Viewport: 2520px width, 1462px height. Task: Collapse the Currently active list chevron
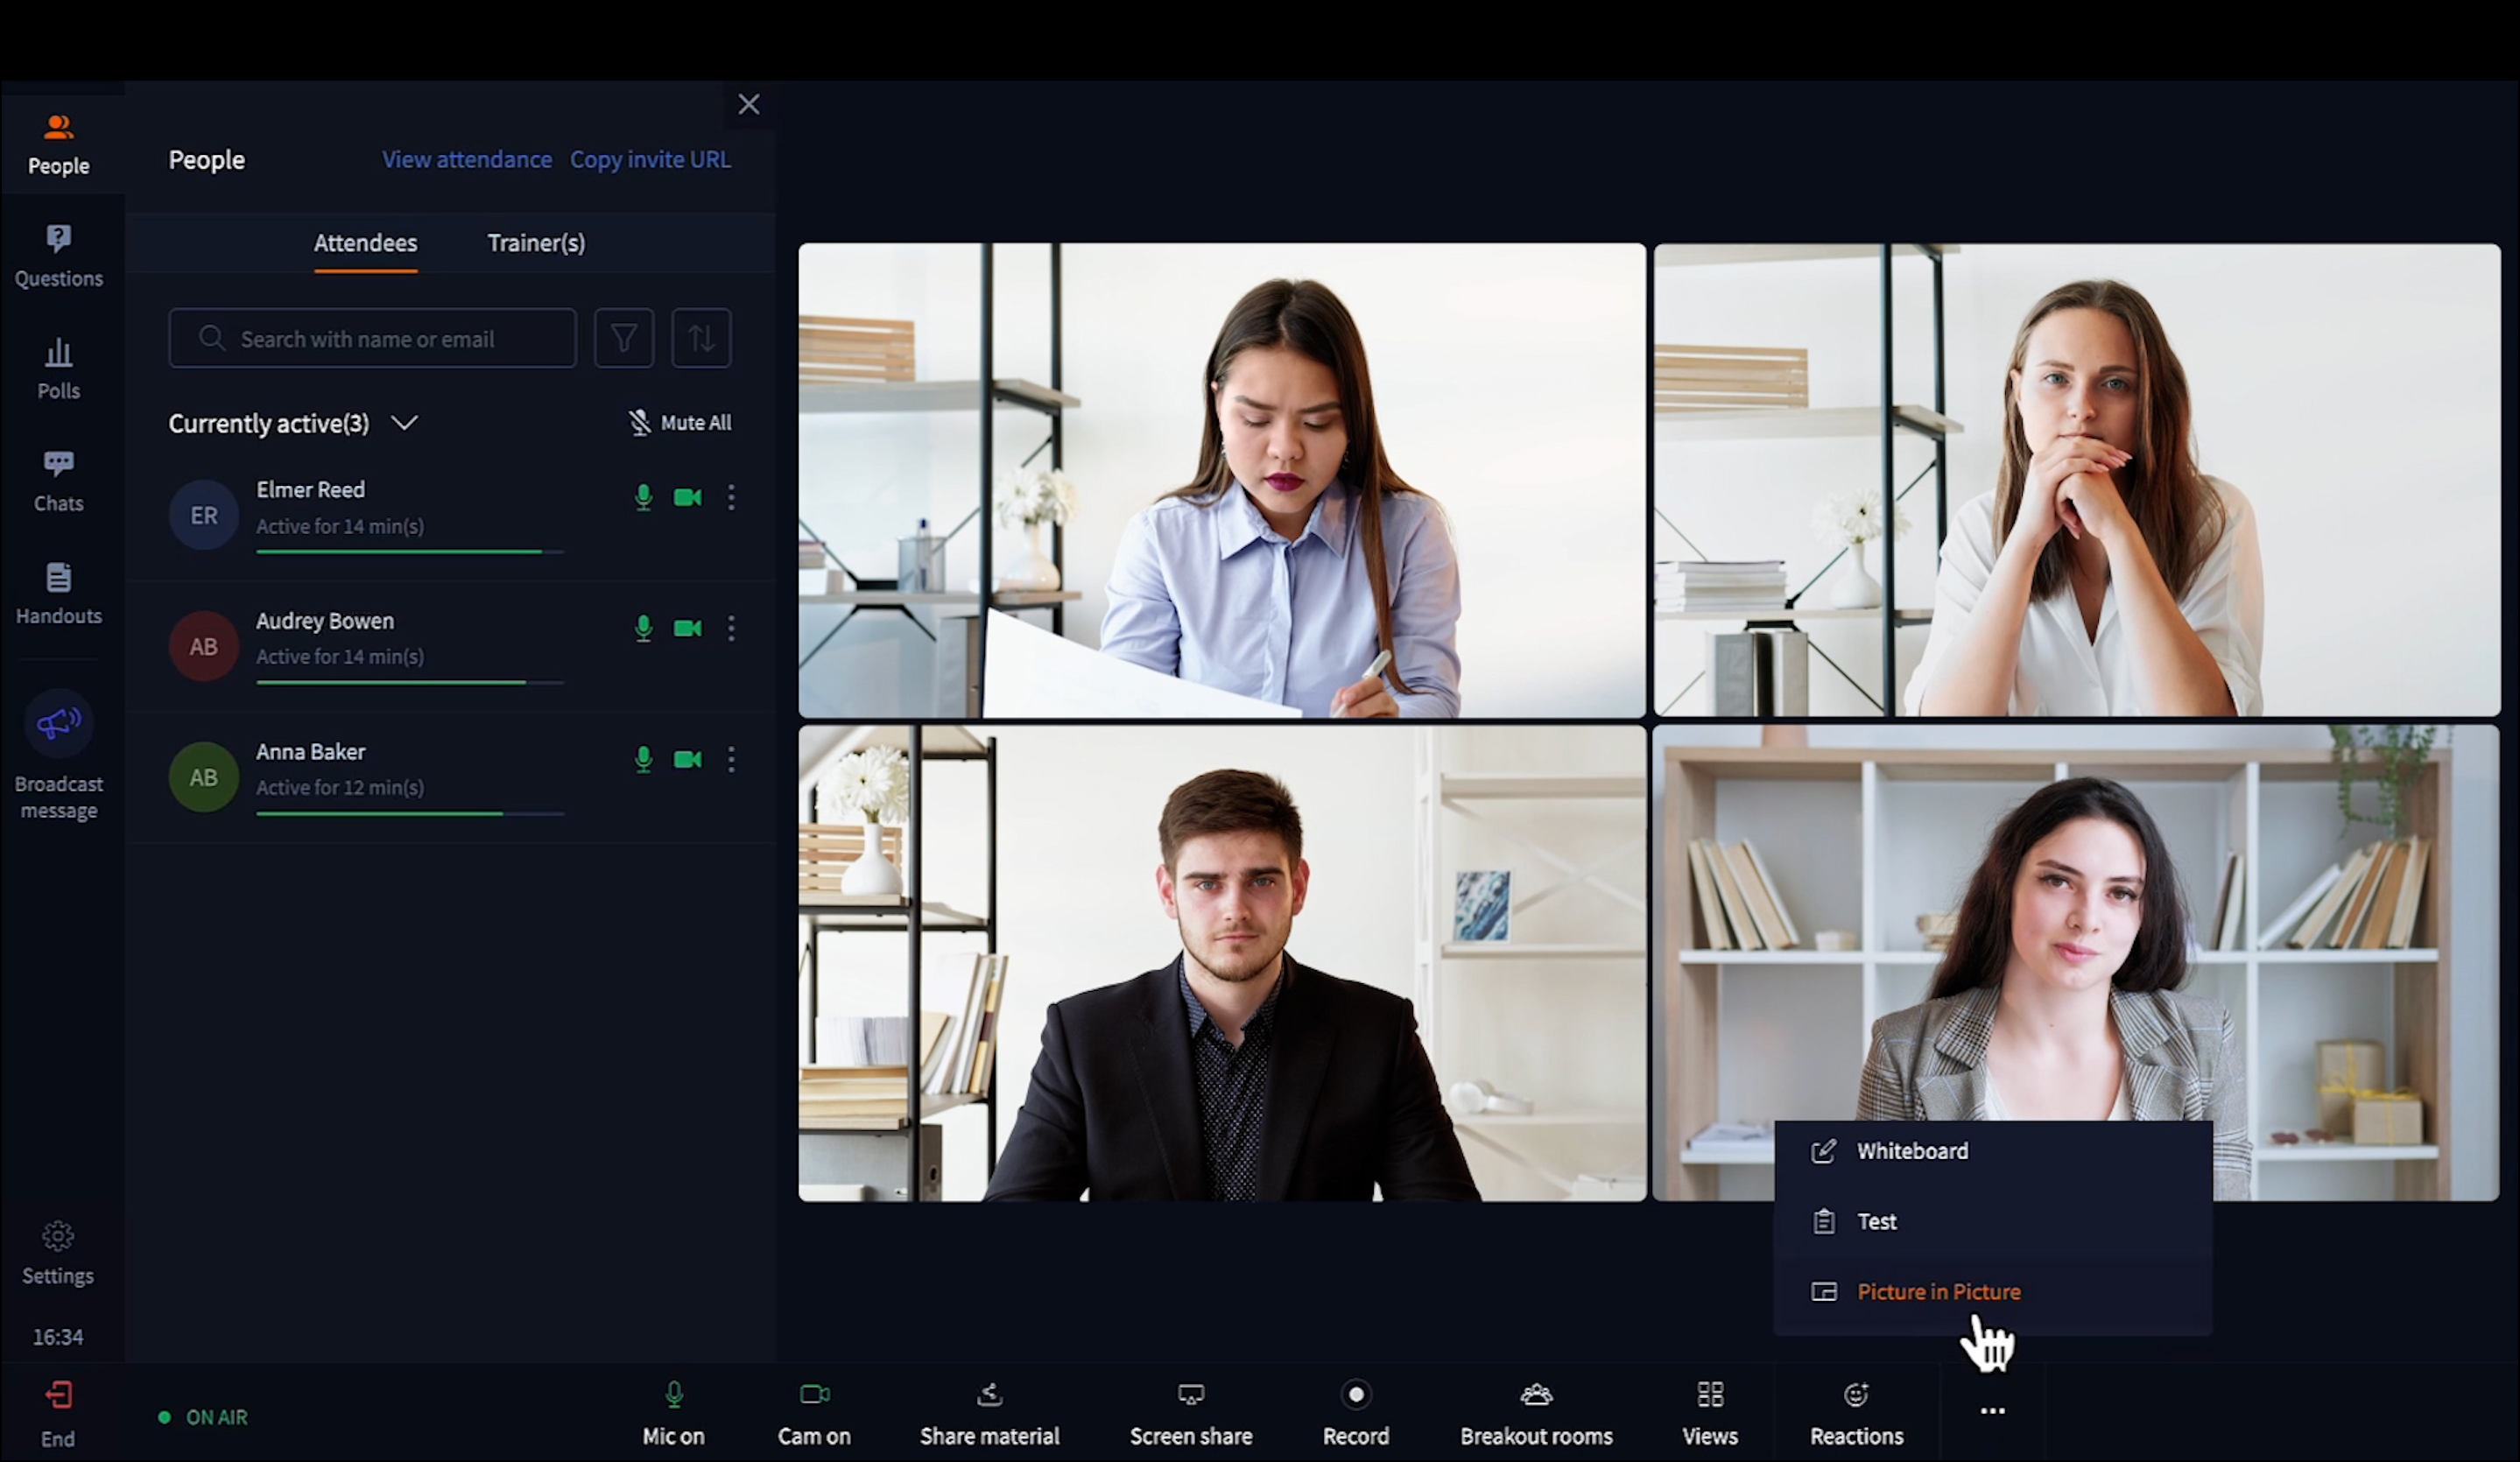(x=404, y=423)
